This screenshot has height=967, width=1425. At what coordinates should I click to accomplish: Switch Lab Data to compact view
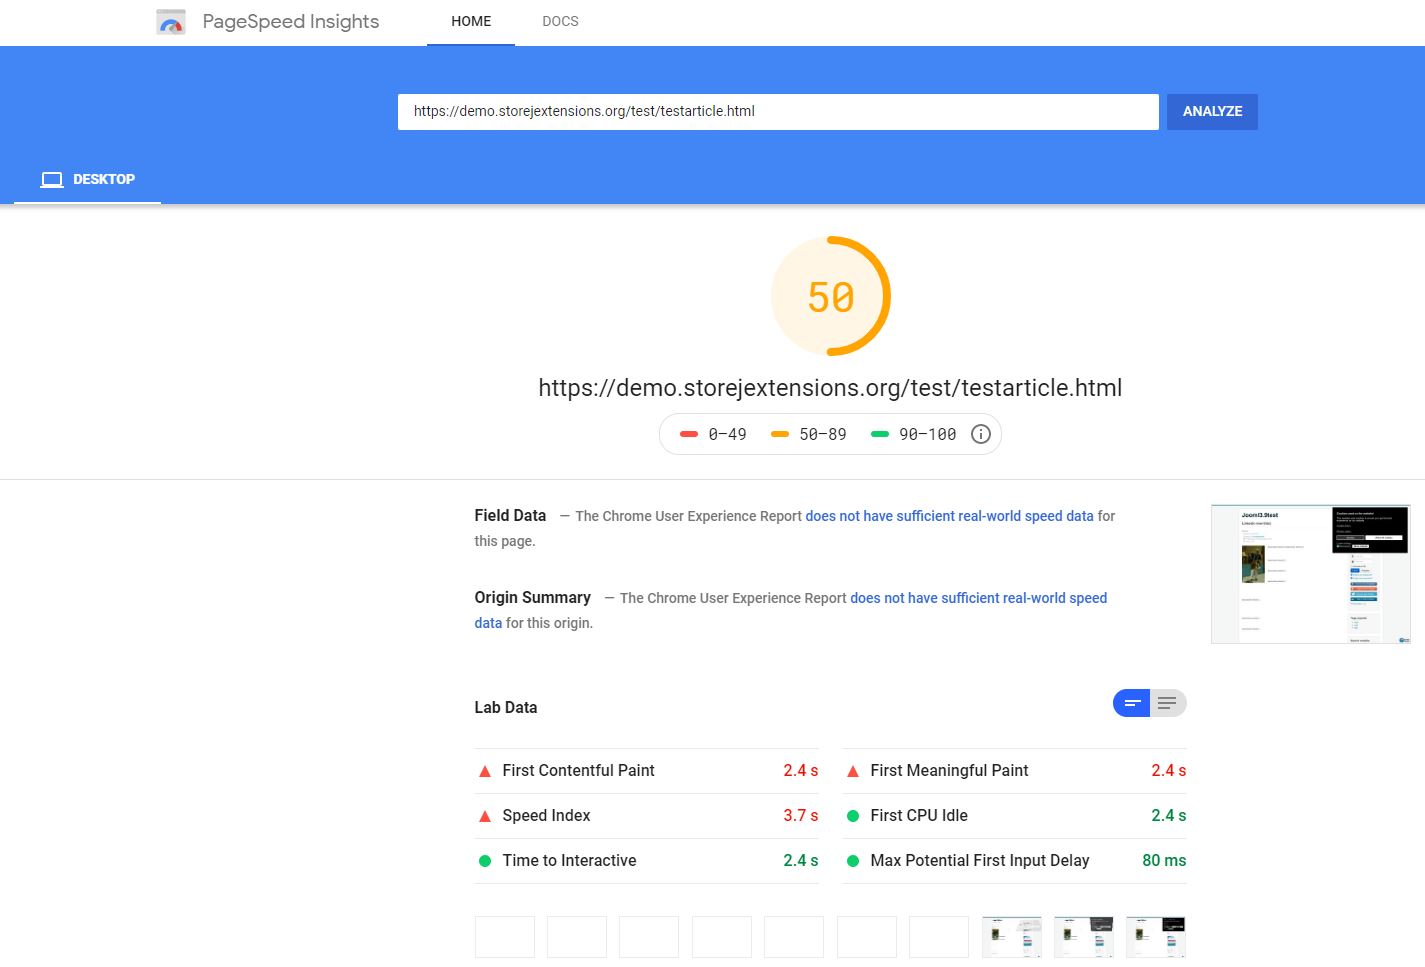[x=1132, y=704]
